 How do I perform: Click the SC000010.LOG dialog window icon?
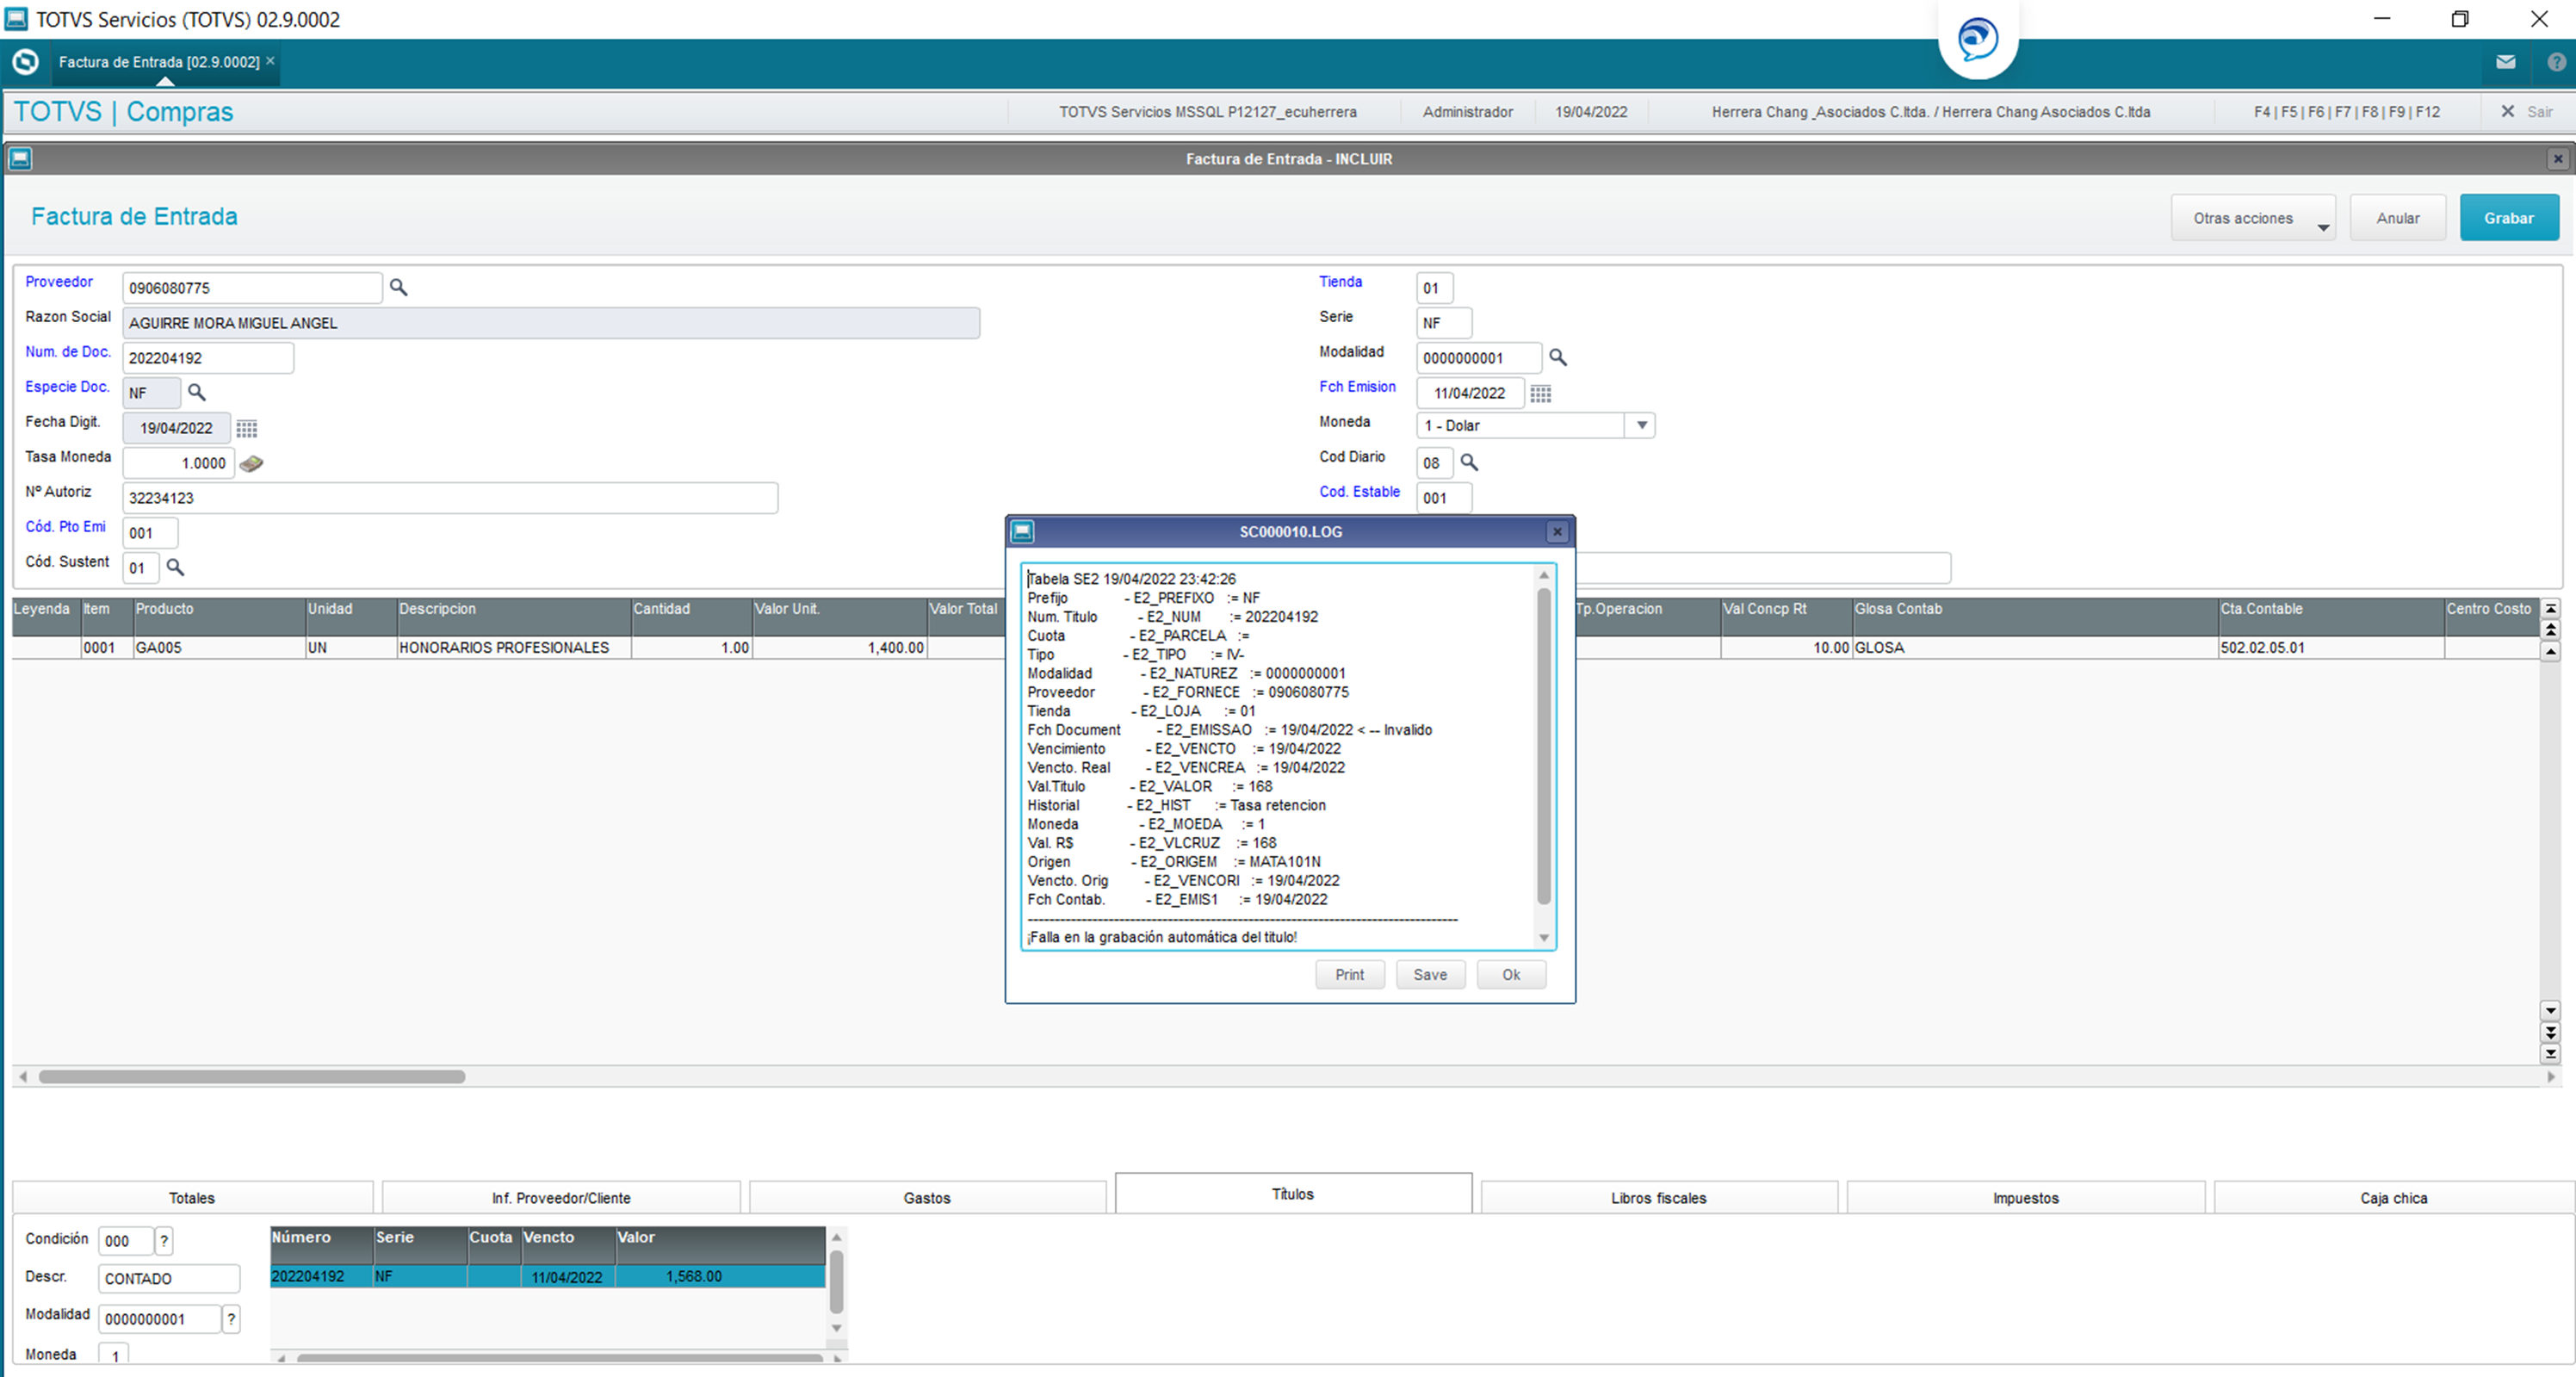click(1022, 531)
